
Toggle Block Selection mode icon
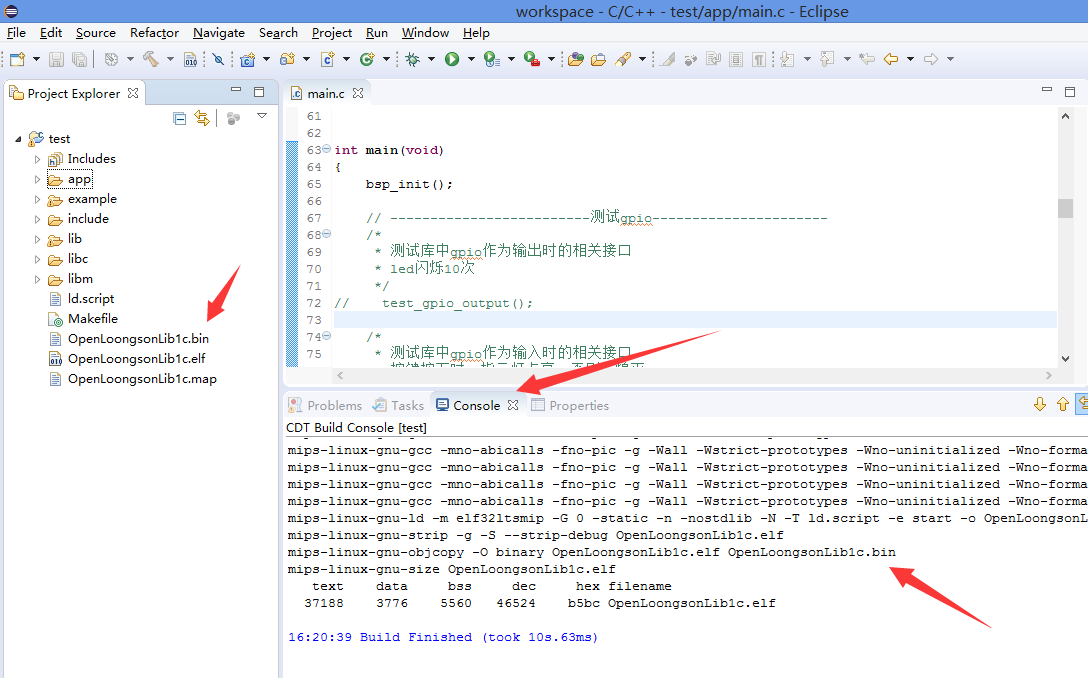tap(736, 59)
